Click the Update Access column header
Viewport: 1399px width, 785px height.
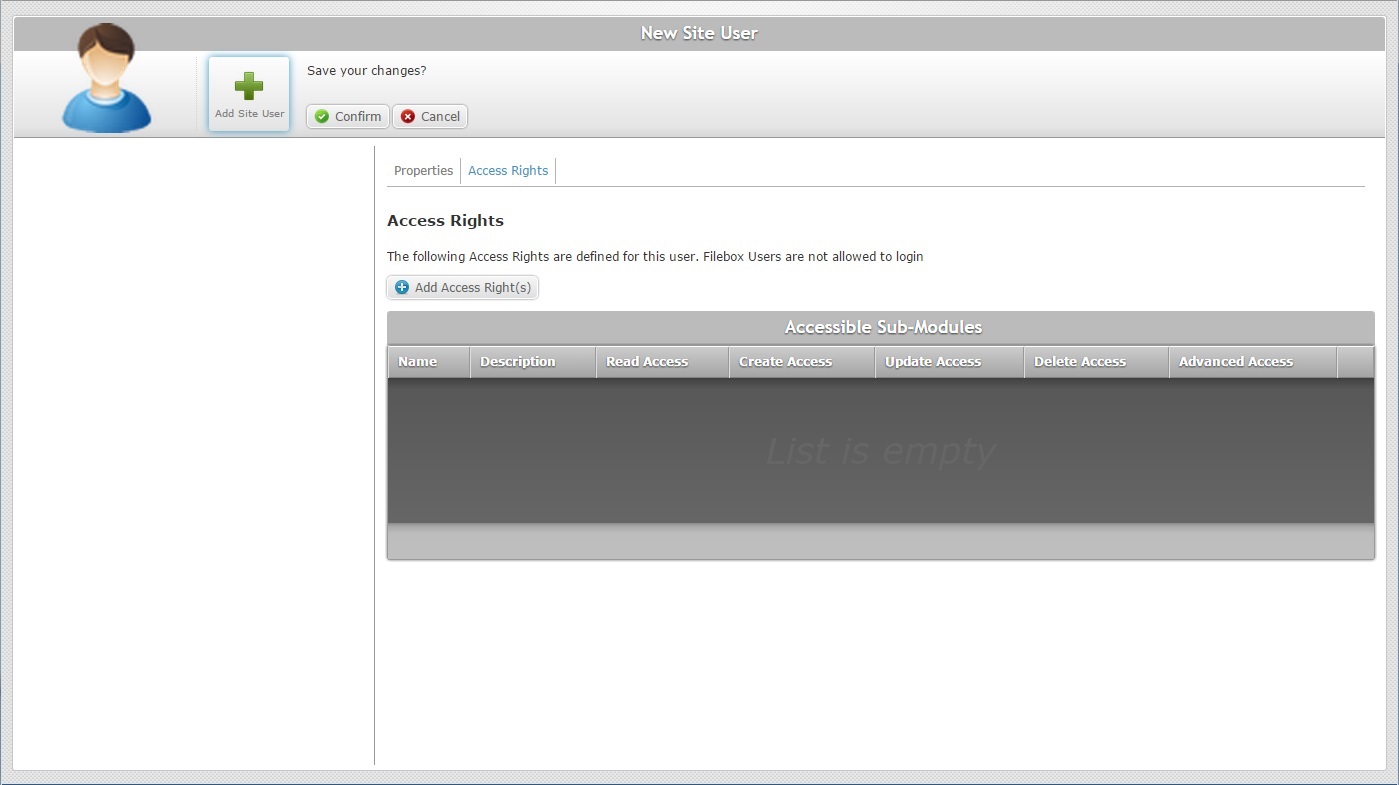click(949, 362)
